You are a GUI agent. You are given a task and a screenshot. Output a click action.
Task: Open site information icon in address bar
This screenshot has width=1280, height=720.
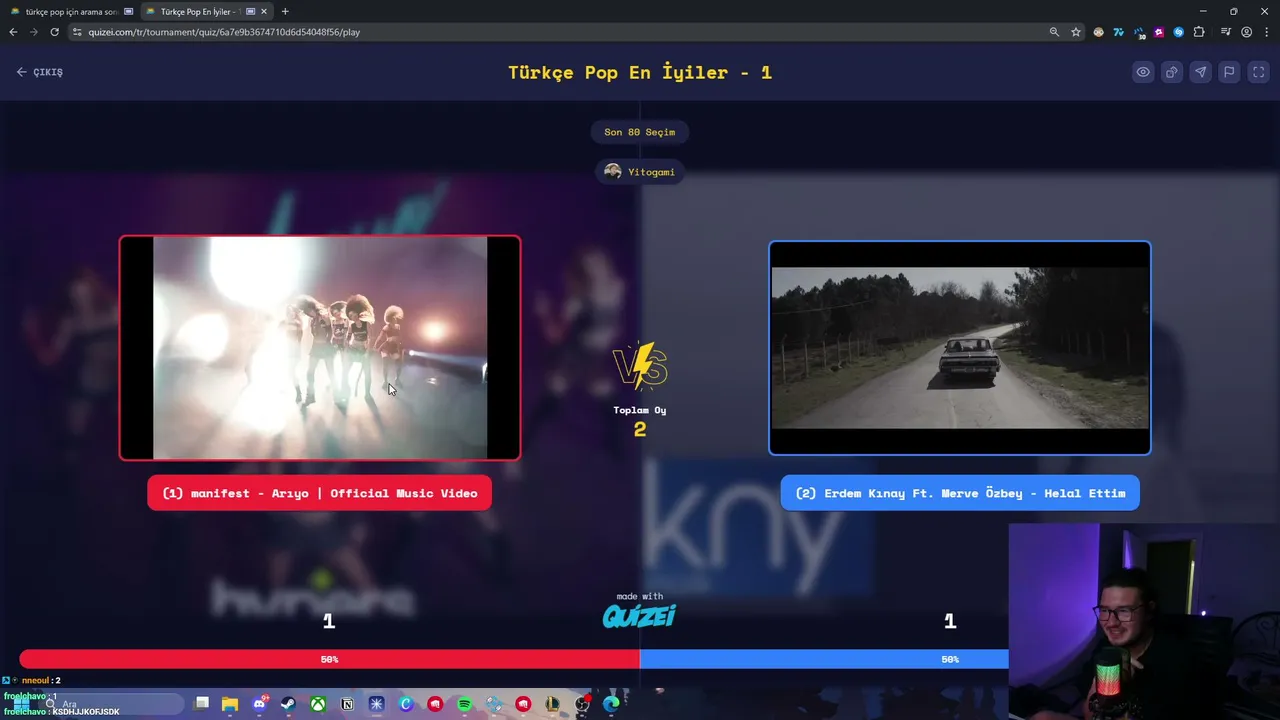click(77, 32)
